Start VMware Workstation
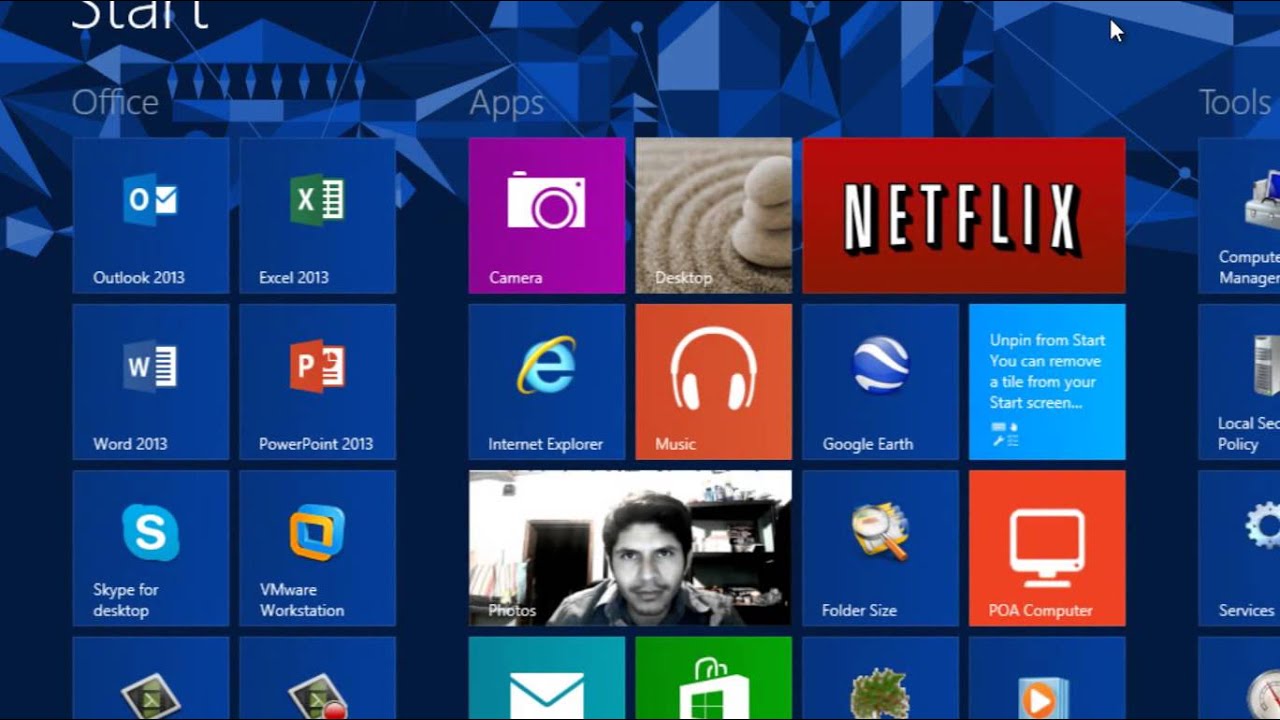 click(317, 548)
